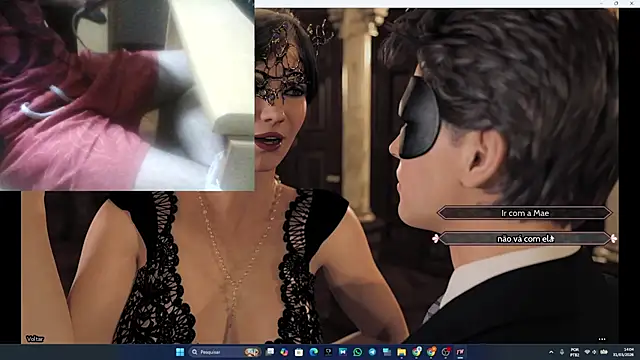640x360 pixels.
Task: Open Microsoft Edge from the taskbar
Action: pyautogui.click(x=313, y=352)
